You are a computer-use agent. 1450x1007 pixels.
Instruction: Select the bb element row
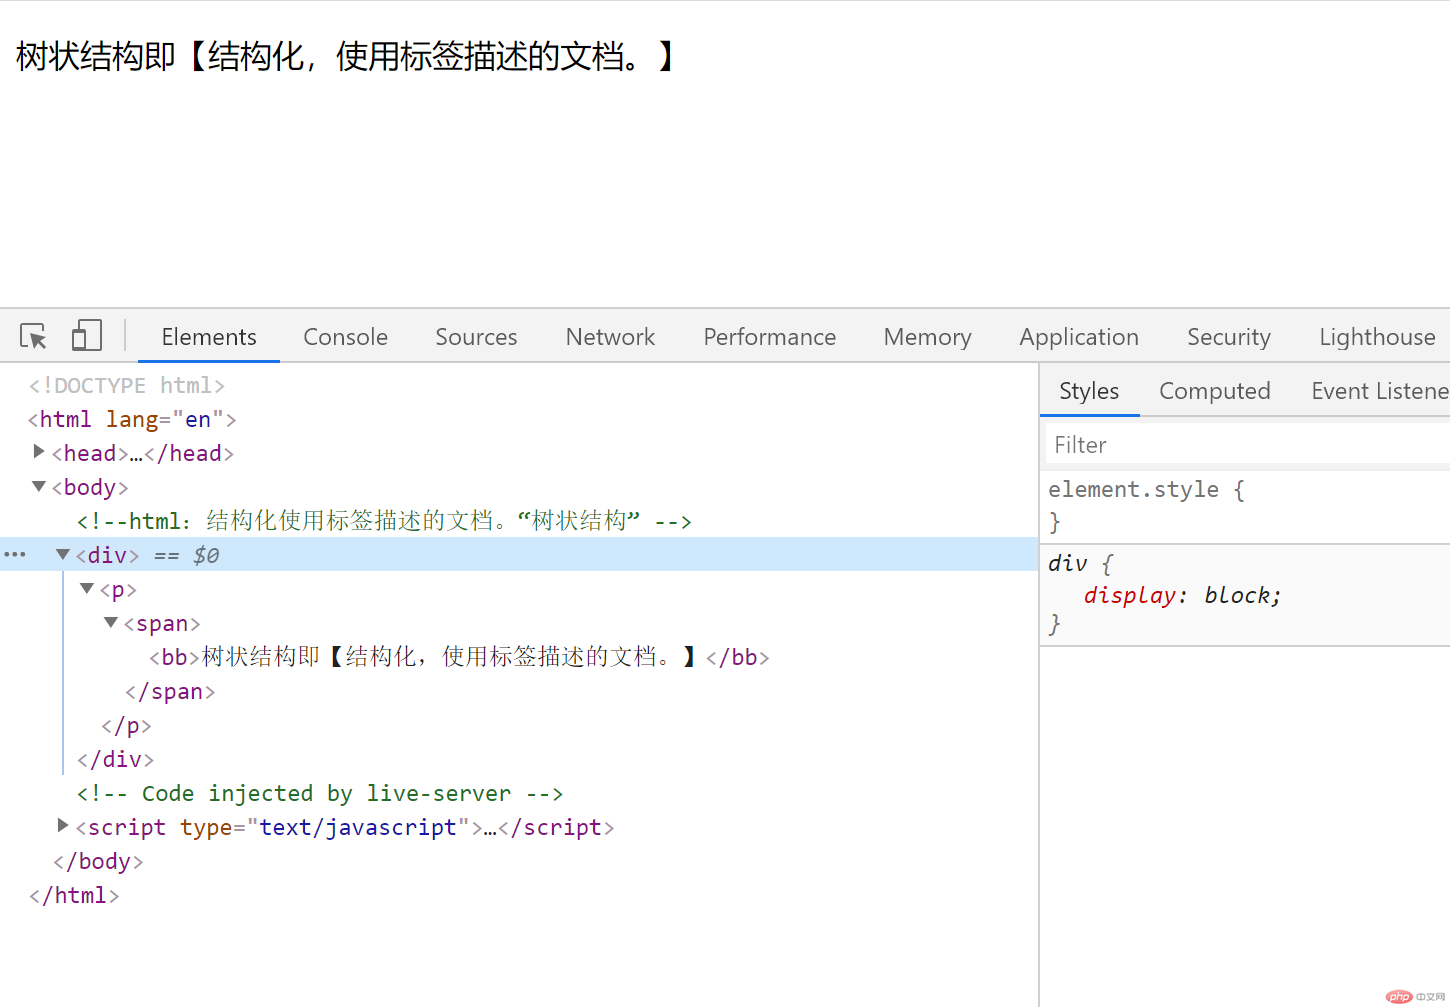(459, 657)
